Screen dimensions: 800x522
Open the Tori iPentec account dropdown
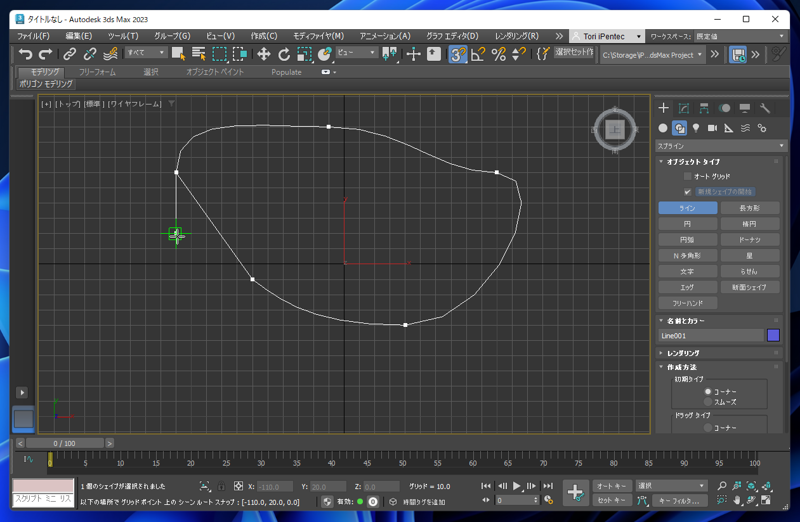pyautogui.click(x=606, y=36)
